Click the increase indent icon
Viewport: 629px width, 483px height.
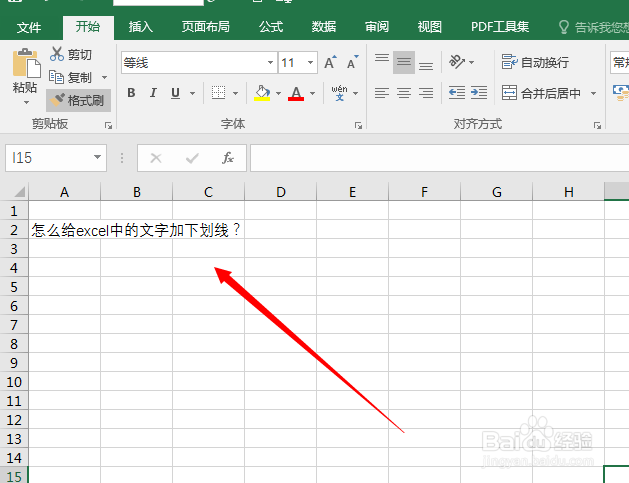pyautogui.click(x=479, y=93)
